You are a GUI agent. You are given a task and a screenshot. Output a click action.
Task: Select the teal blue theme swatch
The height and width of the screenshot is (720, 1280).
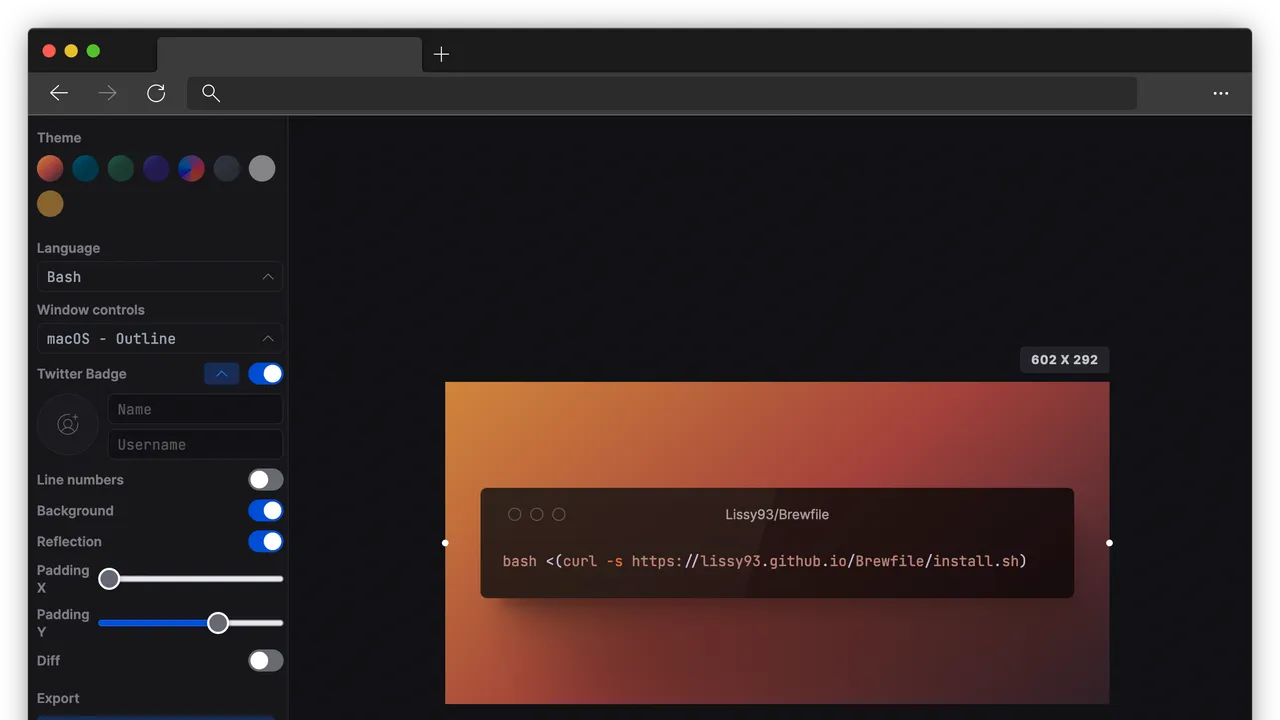(x=86, y=168)
